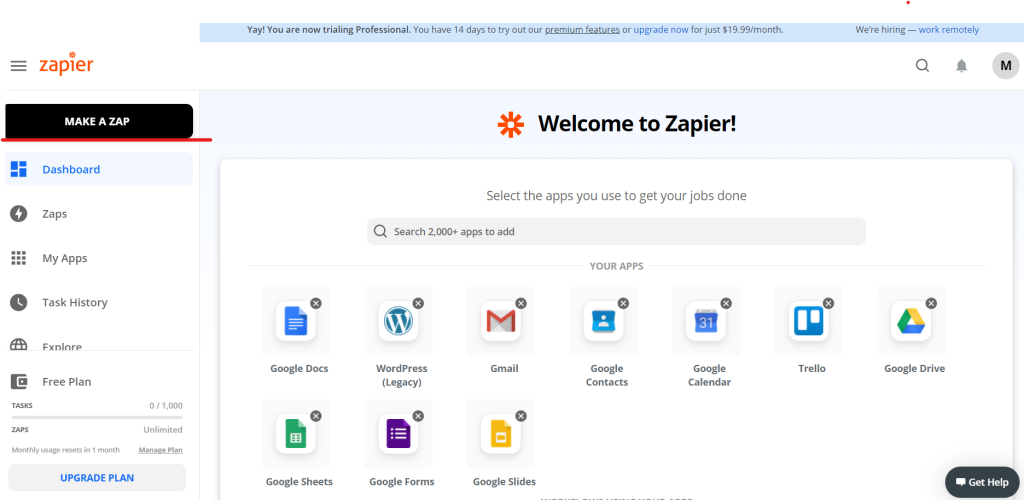The height and width of the screenshot is (500, 1024).
Task: Click the Zapier logo
Action: (66, 64)
